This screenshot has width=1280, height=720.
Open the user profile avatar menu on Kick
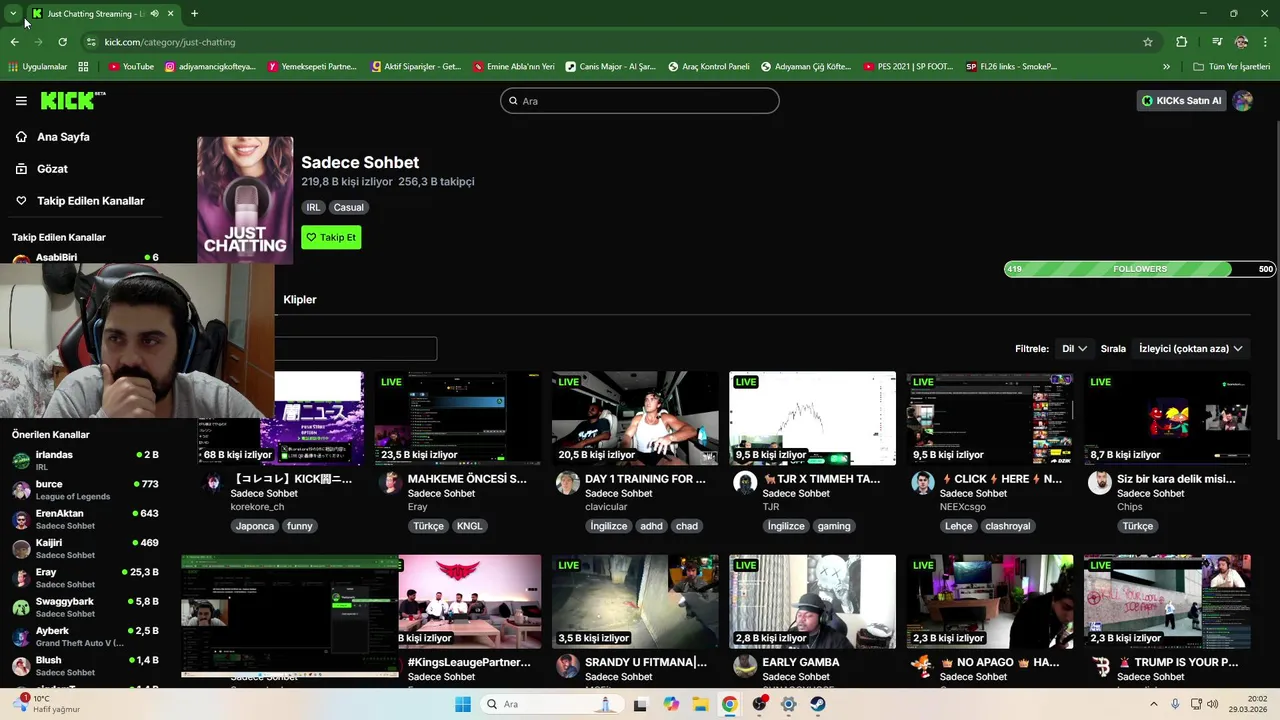point(1243,100)
